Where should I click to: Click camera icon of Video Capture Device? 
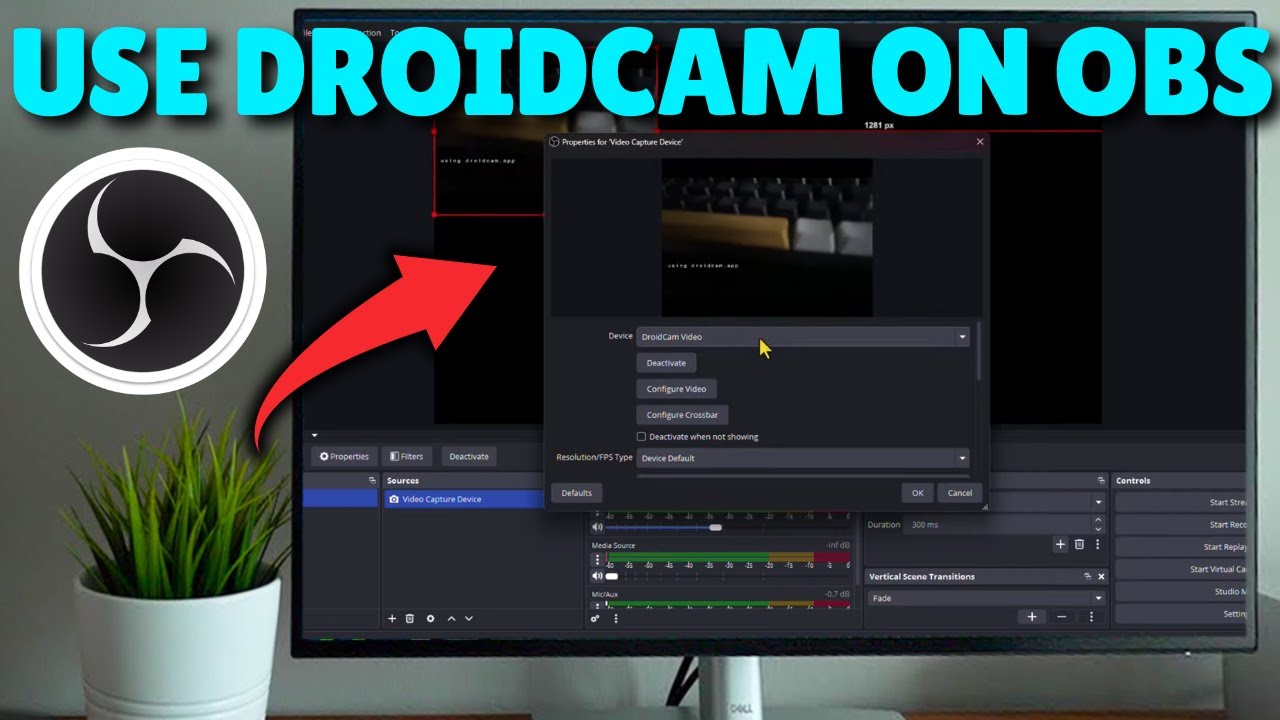tap(394, 499)
